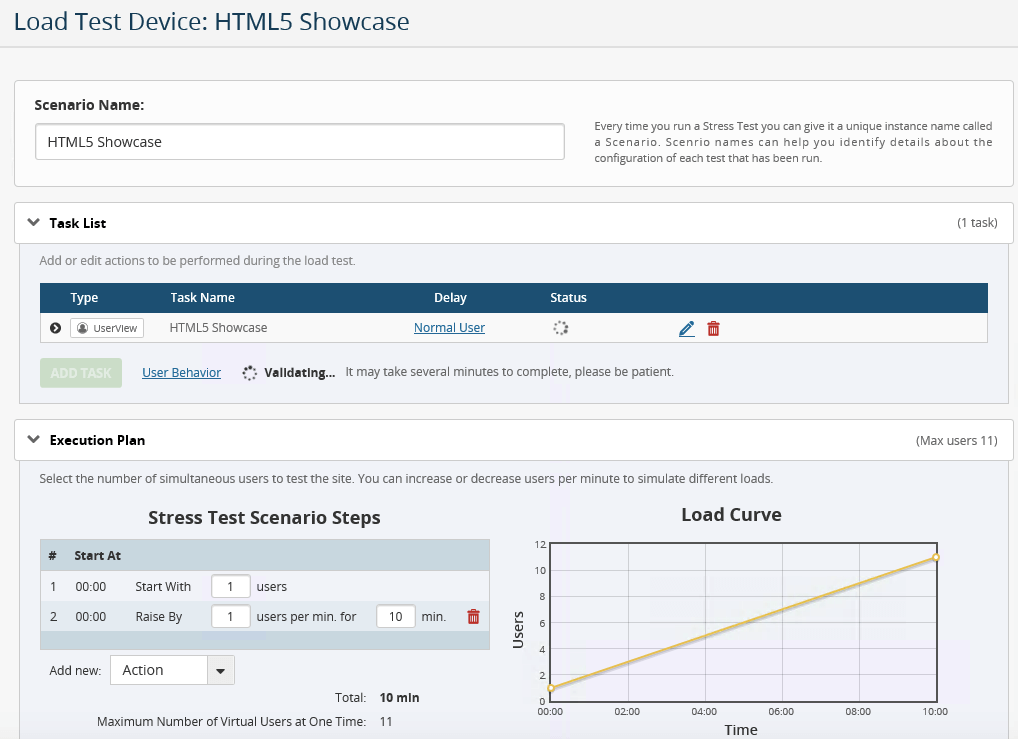Delete the HTML5 Showcase task via trash icon
The image size is (1018, 739).
(x=713, y=329)
